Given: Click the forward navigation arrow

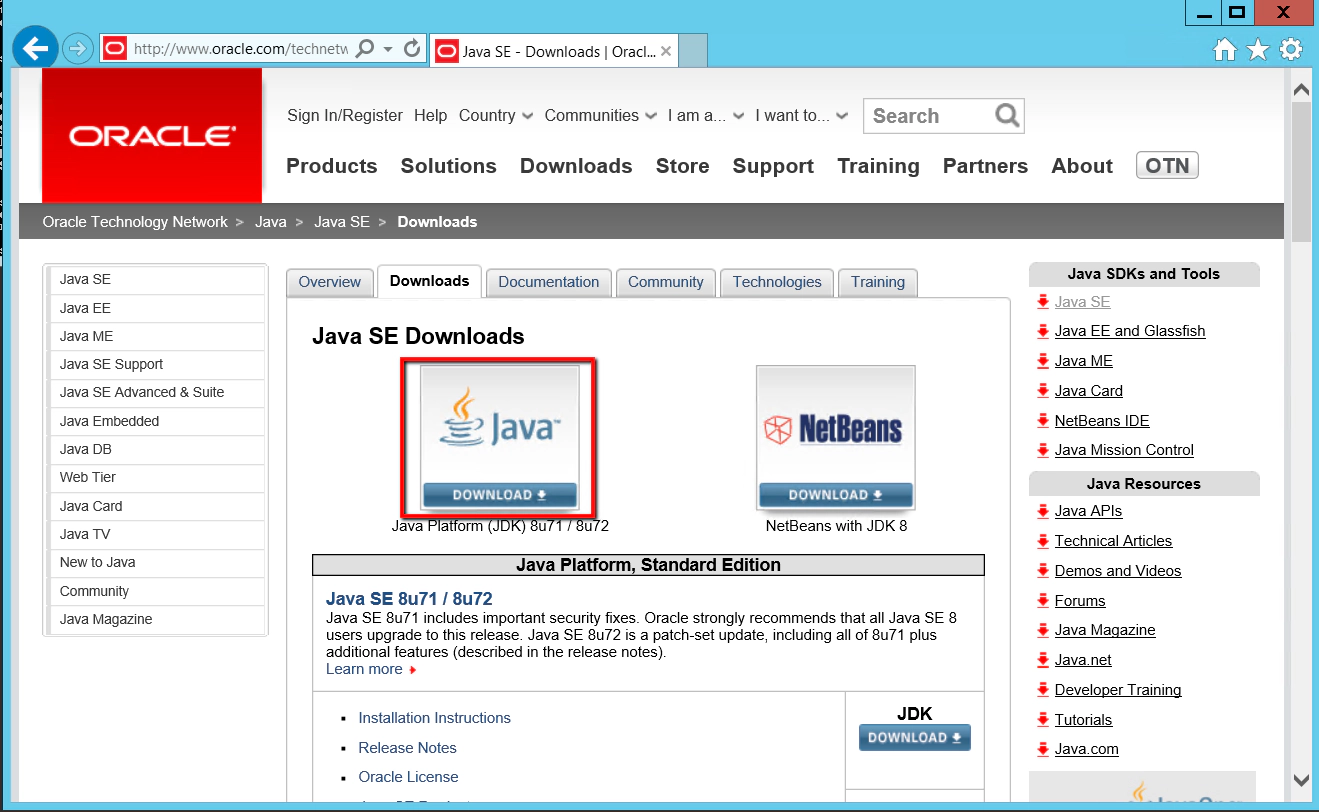Looking at the screenshot, I should point(77,49).
